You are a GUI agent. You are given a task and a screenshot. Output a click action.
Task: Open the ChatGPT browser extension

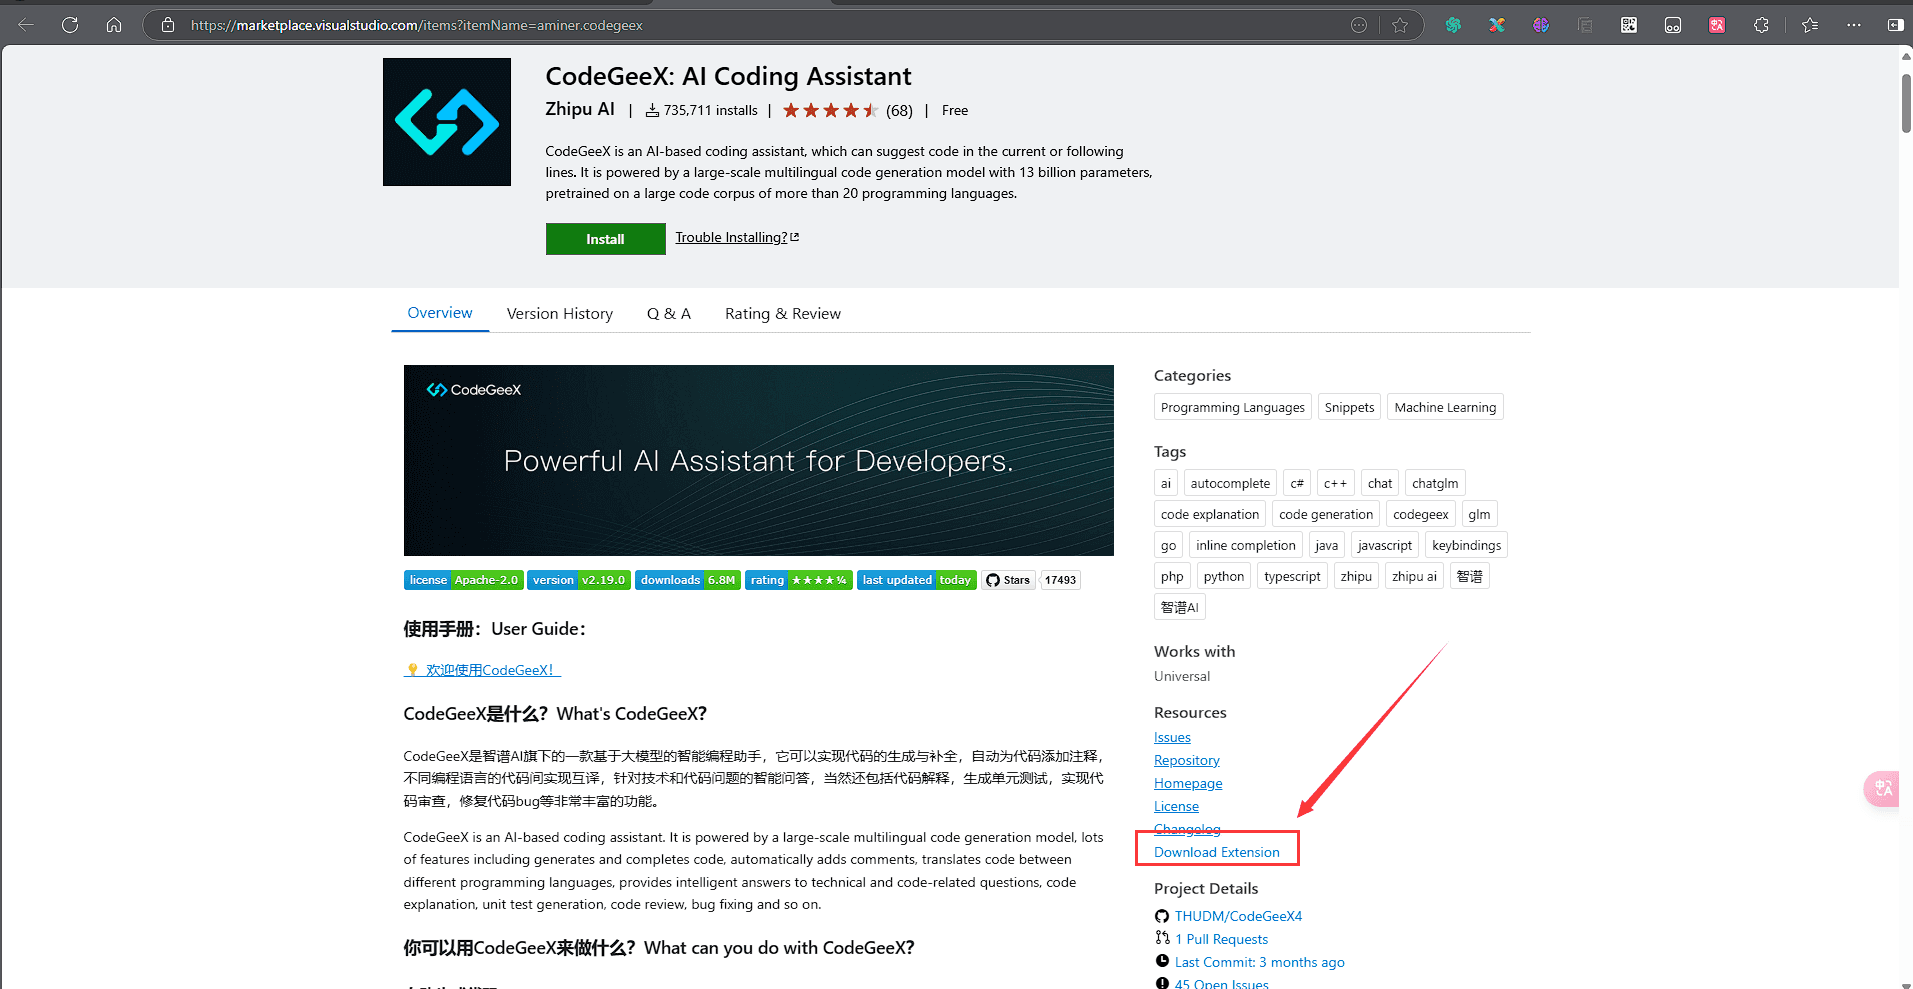pyautogui.click(x=1453, y=24)
